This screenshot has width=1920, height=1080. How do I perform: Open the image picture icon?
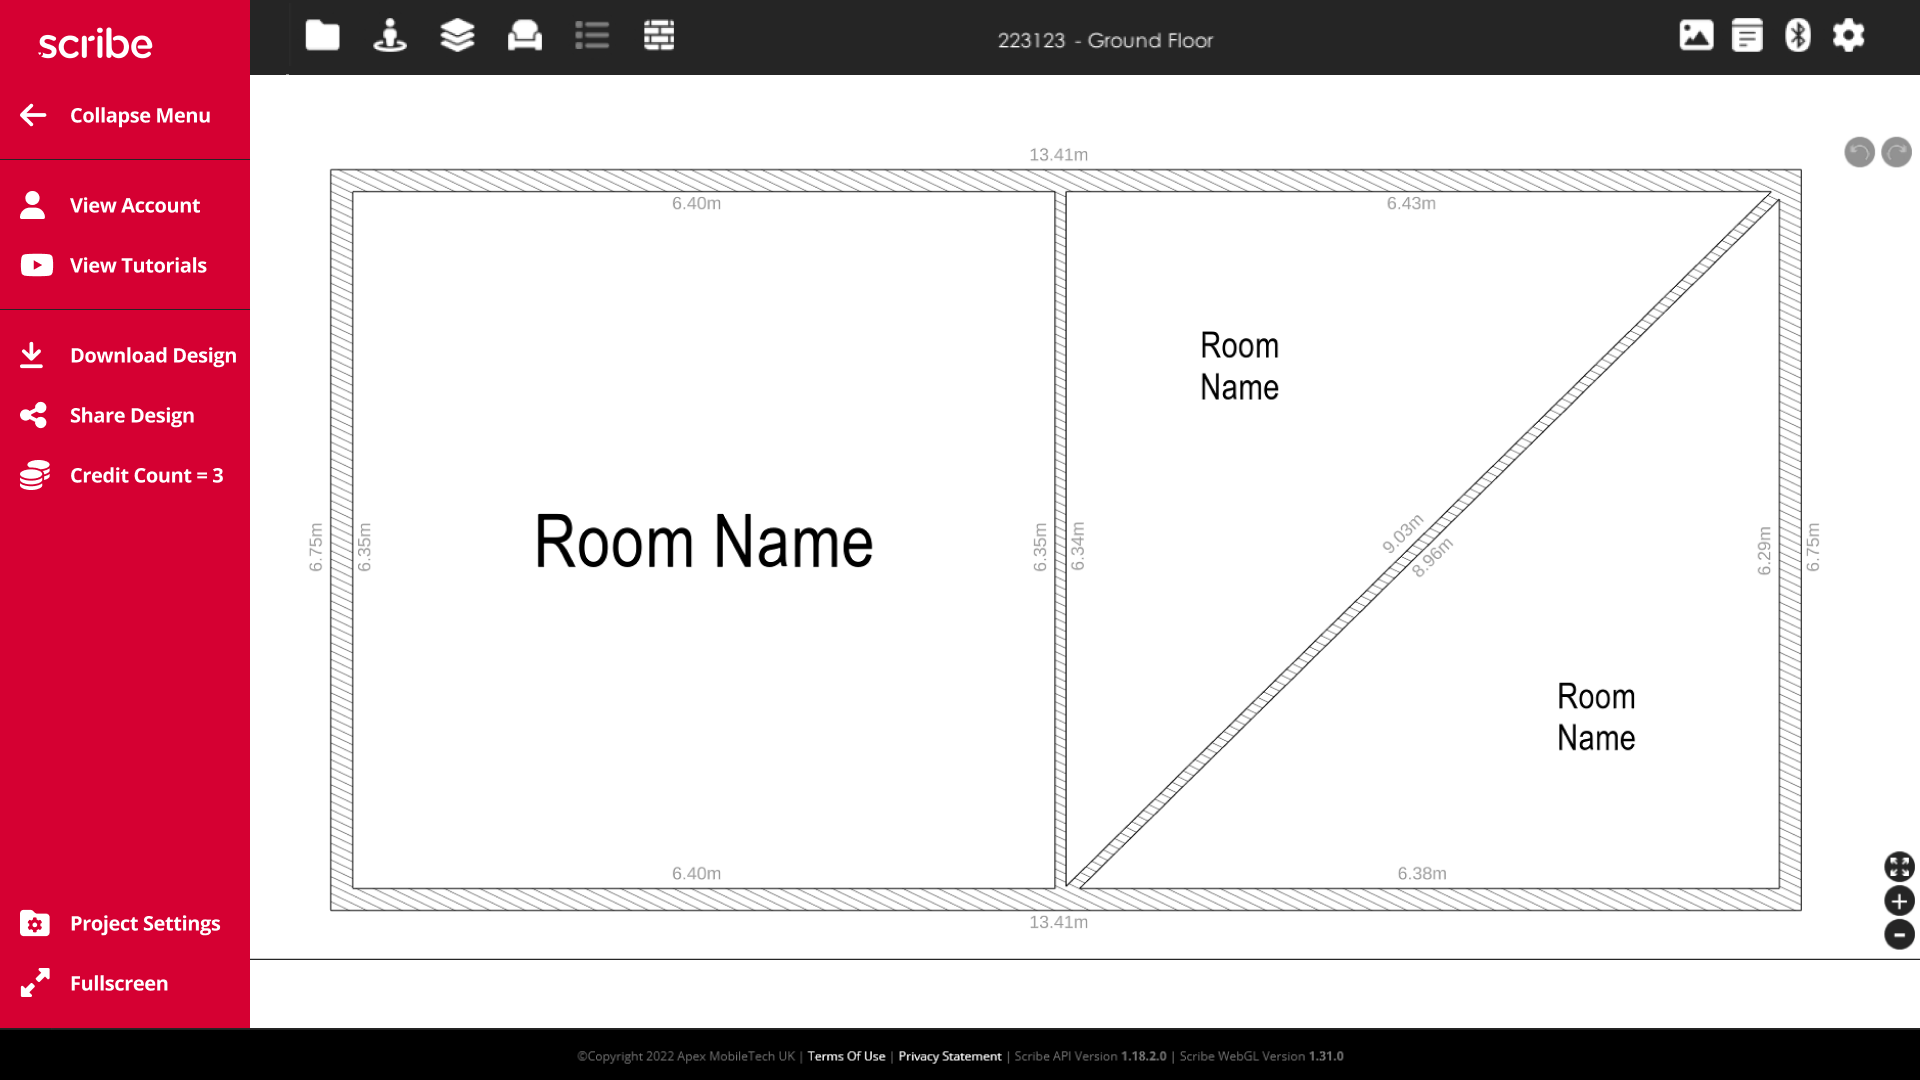(1696, 36)
